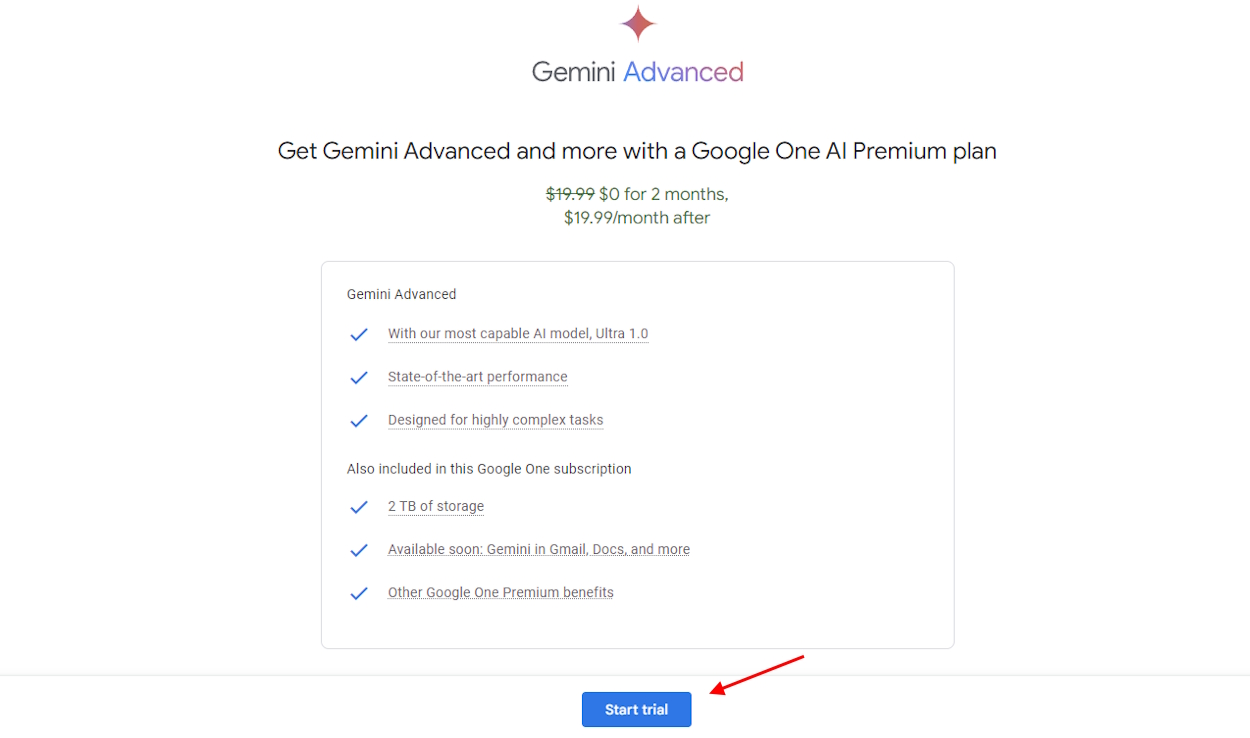
Task: Click the checkmark beside highly complex tasks
Action: pyautogui.click(x=359, y=420)
